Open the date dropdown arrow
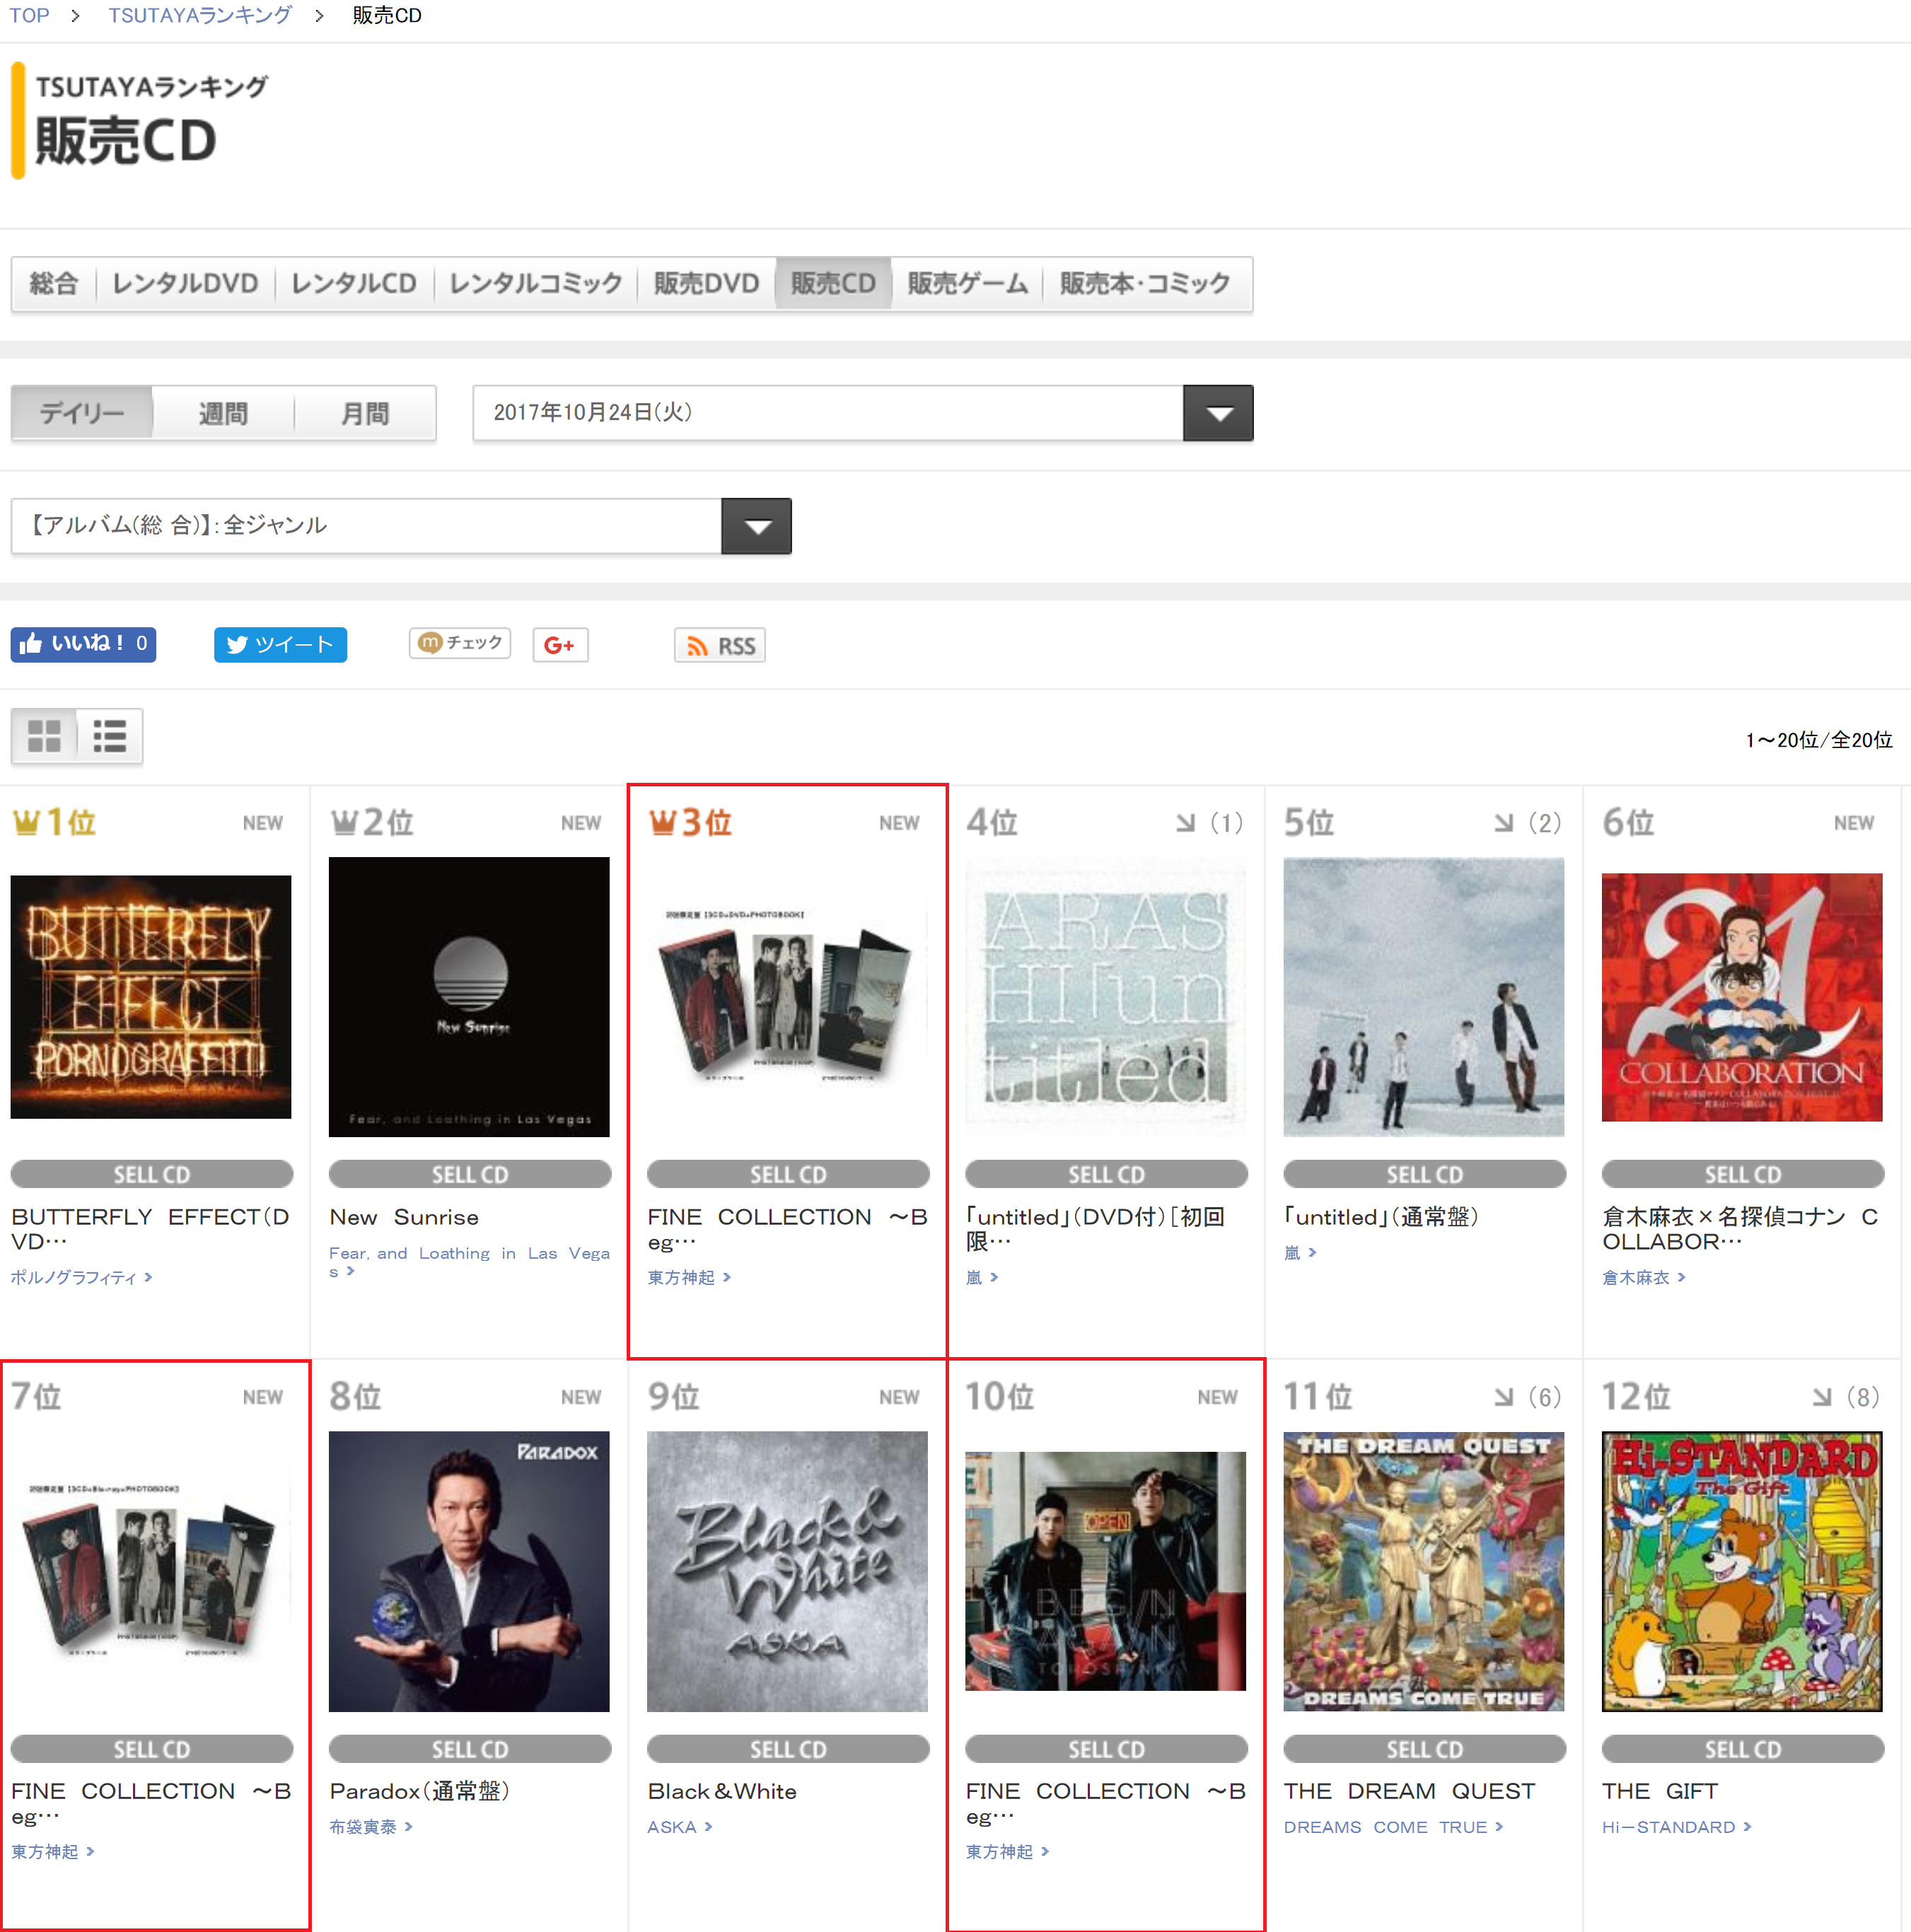This screenshot has height=1932, width=1911. click(x=1218, y=412)
